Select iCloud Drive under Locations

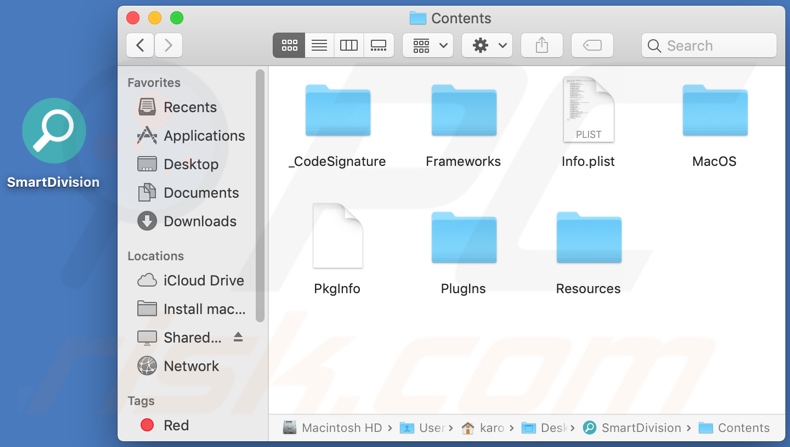[x=190, y=280]
